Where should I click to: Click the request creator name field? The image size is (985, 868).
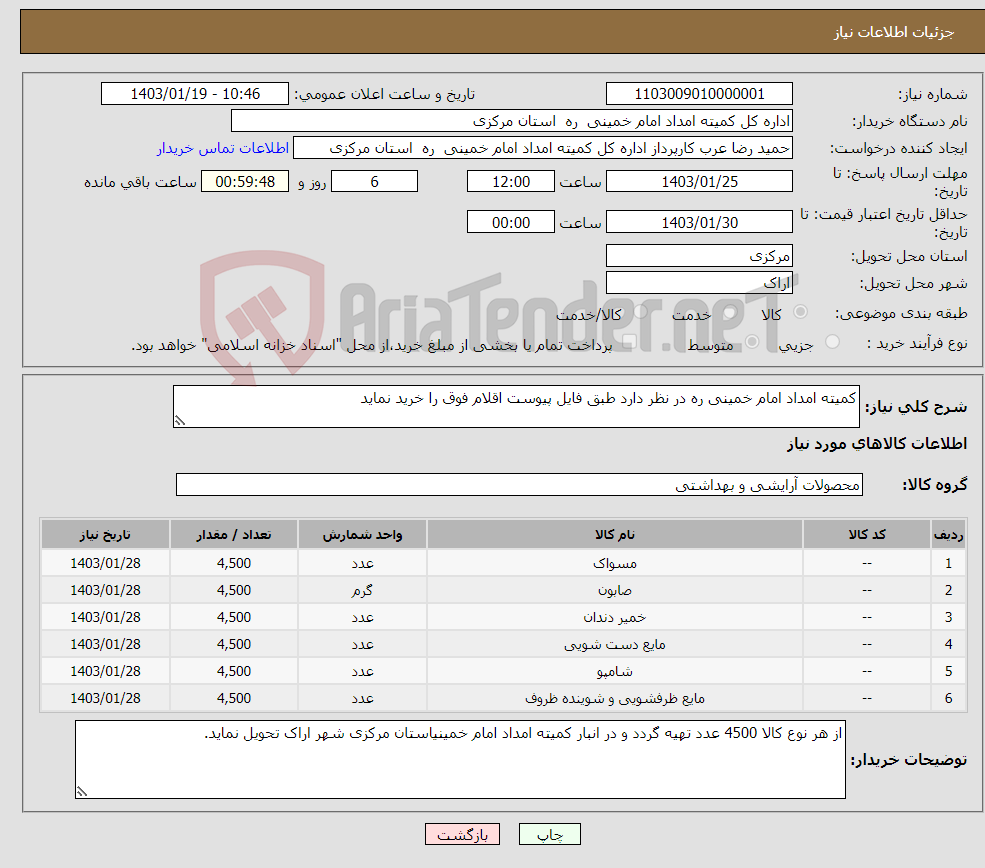coord(543,148)
